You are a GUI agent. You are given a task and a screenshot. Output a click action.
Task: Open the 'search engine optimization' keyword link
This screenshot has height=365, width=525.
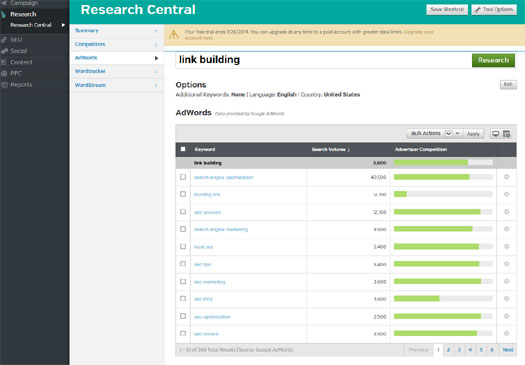tap(223, 177)
